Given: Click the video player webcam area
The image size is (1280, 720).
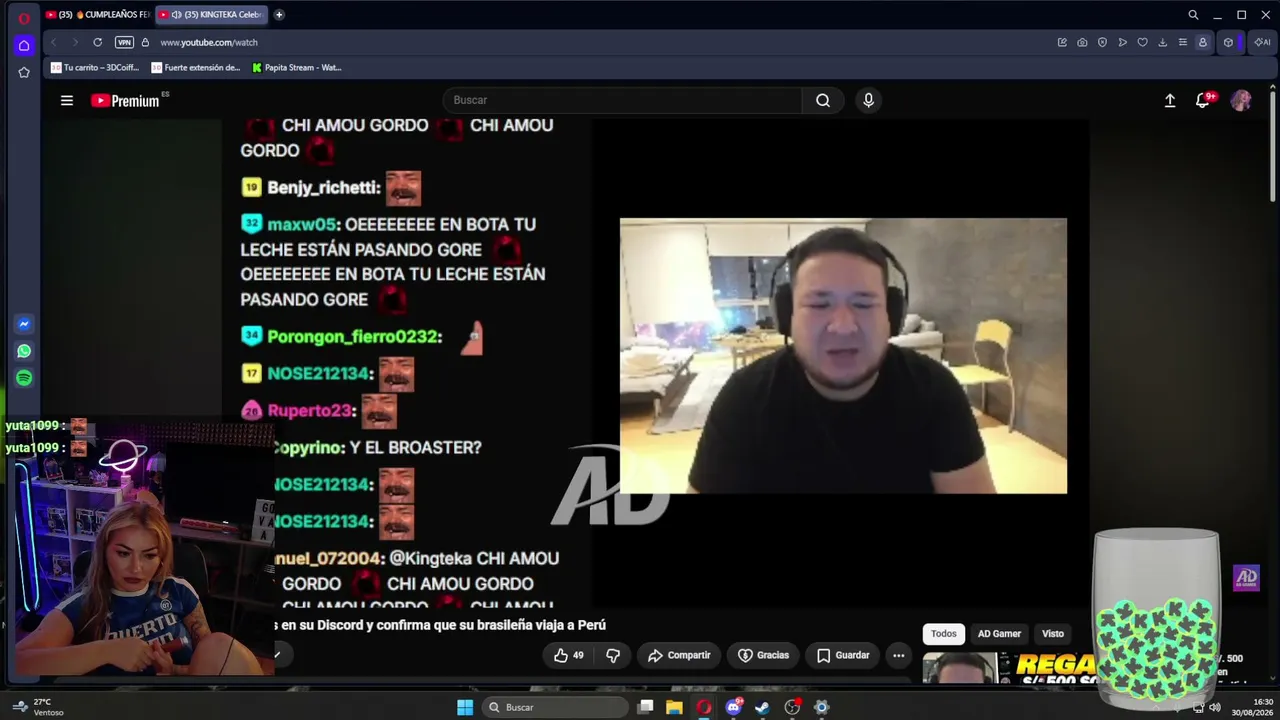Looking at the screenshot, I should [x=843, y=356].
